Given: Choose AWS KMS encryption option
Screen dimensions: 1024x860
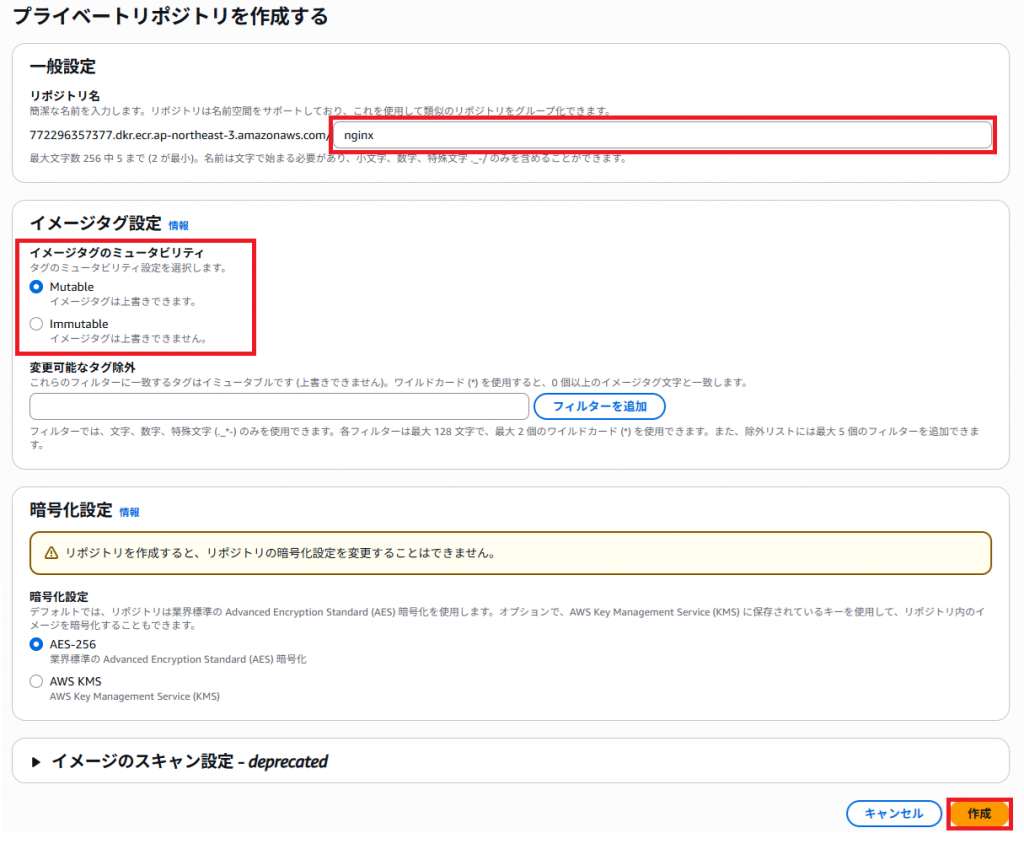Looking at the screenshot, I should [x=37, y=681].
